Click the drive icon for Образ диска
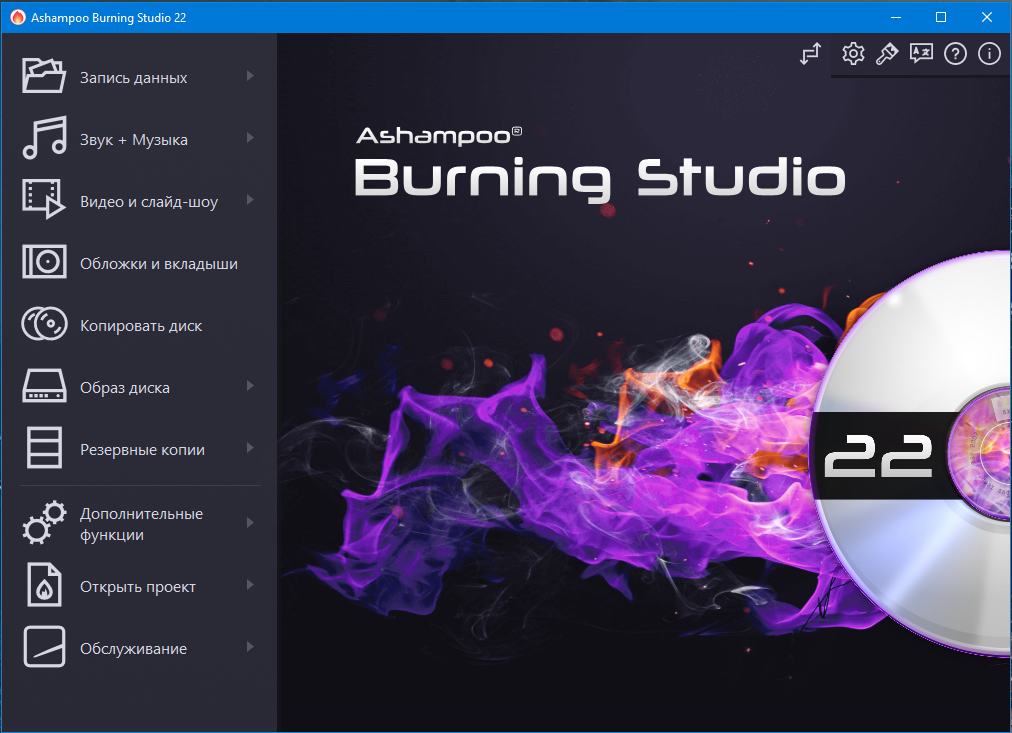Viewport: 1012px width, 733px height. (x=44, y=386)
